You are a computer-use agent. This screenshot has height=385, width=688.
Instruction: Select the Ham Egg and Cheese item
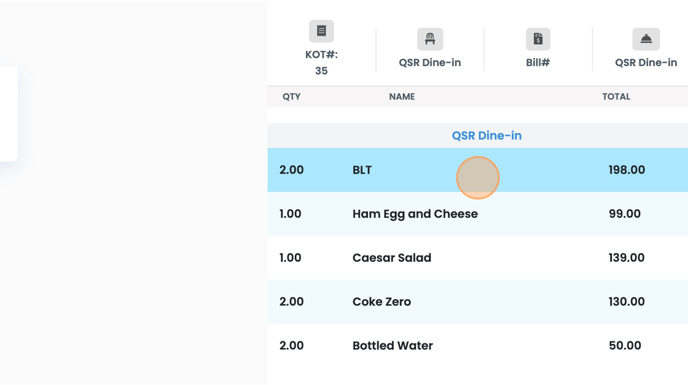(x=415, y=214)
